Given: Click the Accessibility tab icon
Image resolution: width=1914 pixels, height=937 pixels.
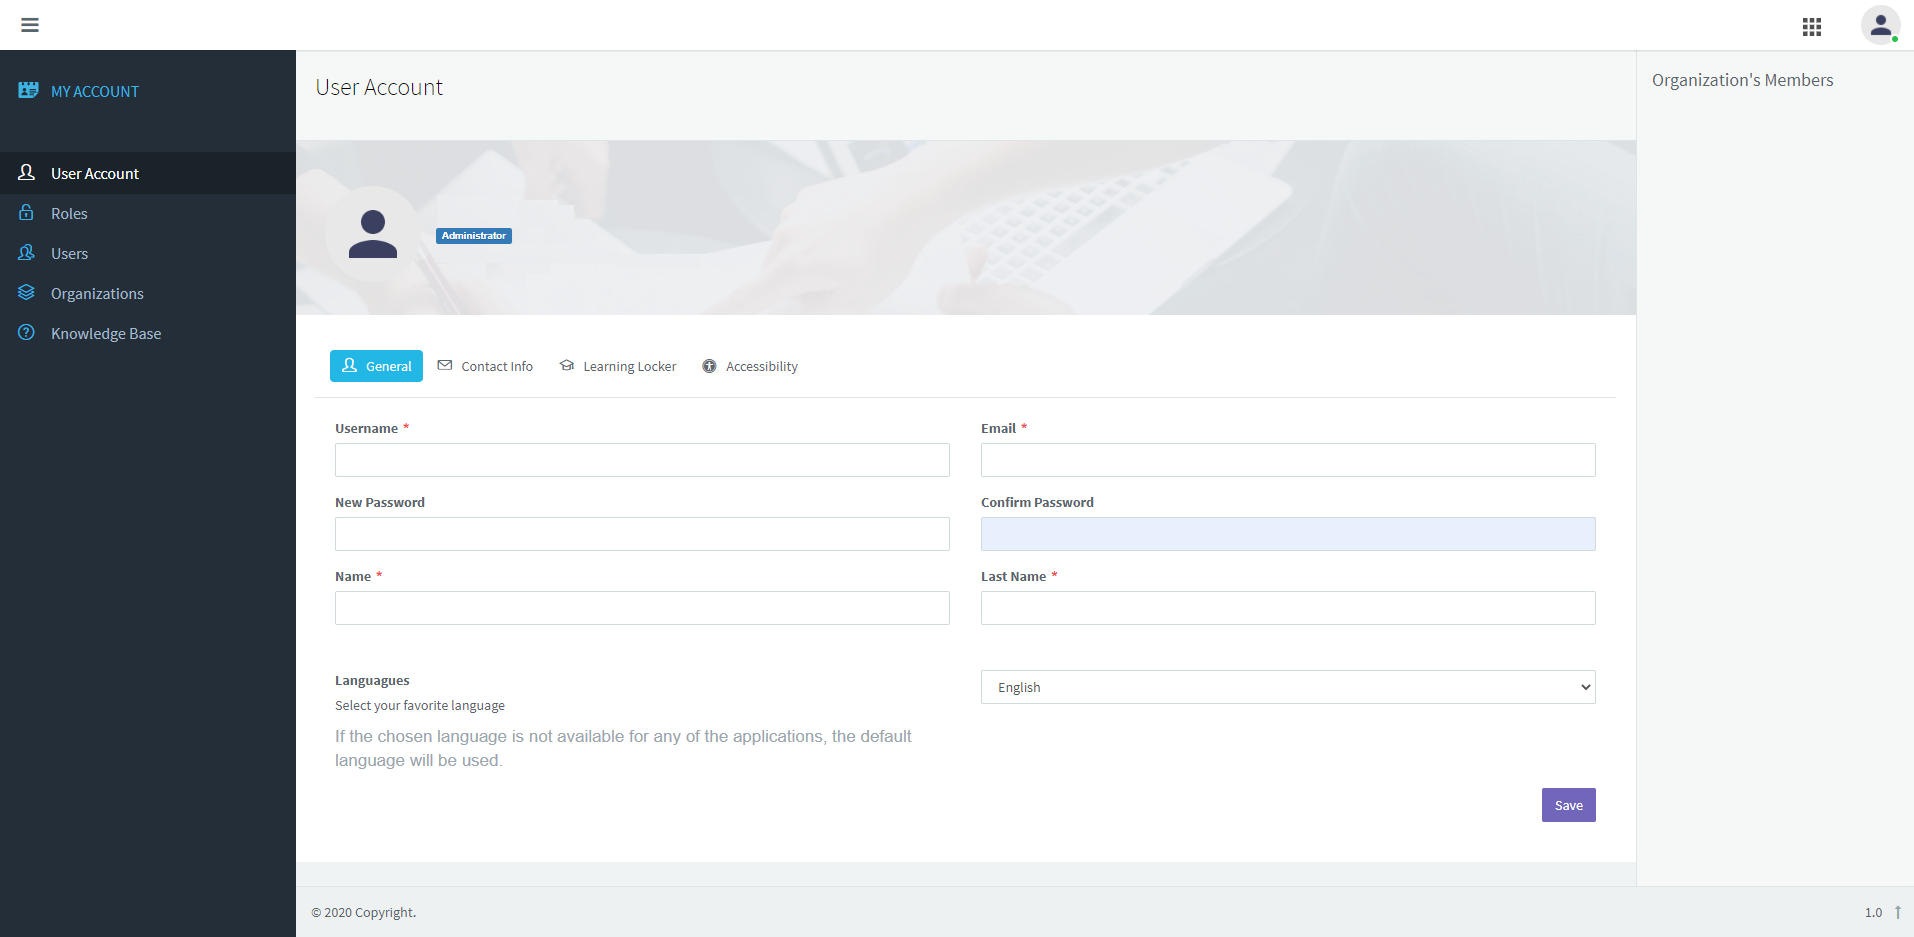Looking at the screenshot, I should point(709,366).
